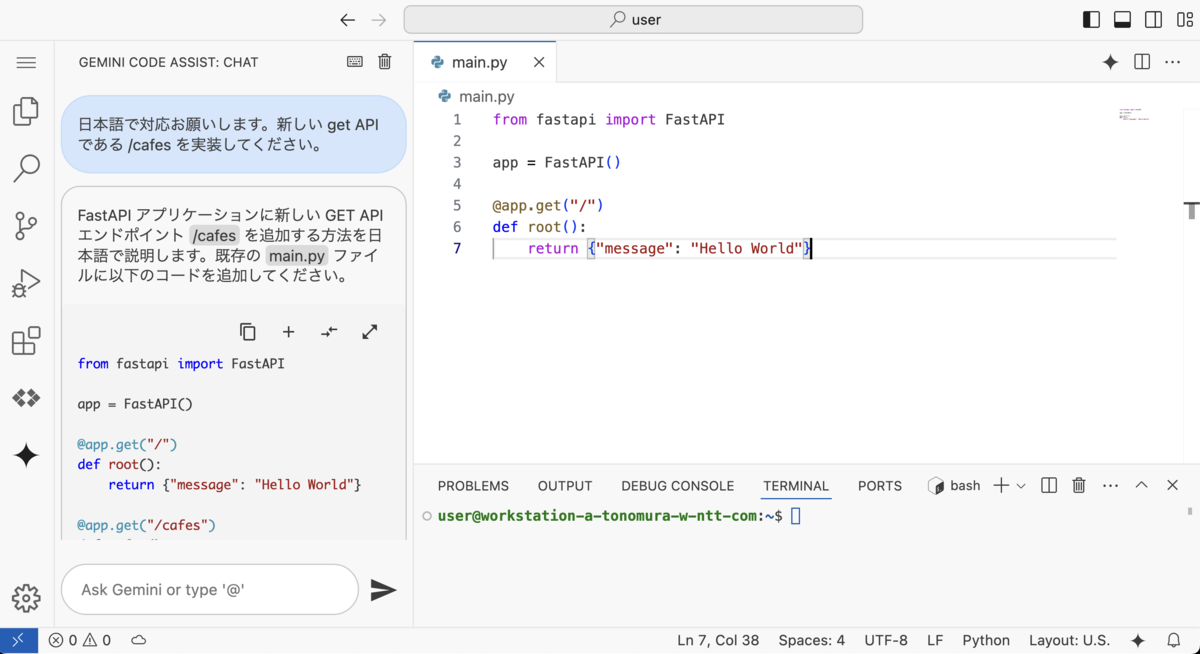Click the editor minimap preview
The width and height of the screenshot is (1200, 654).
click(x=1135, y=114)
